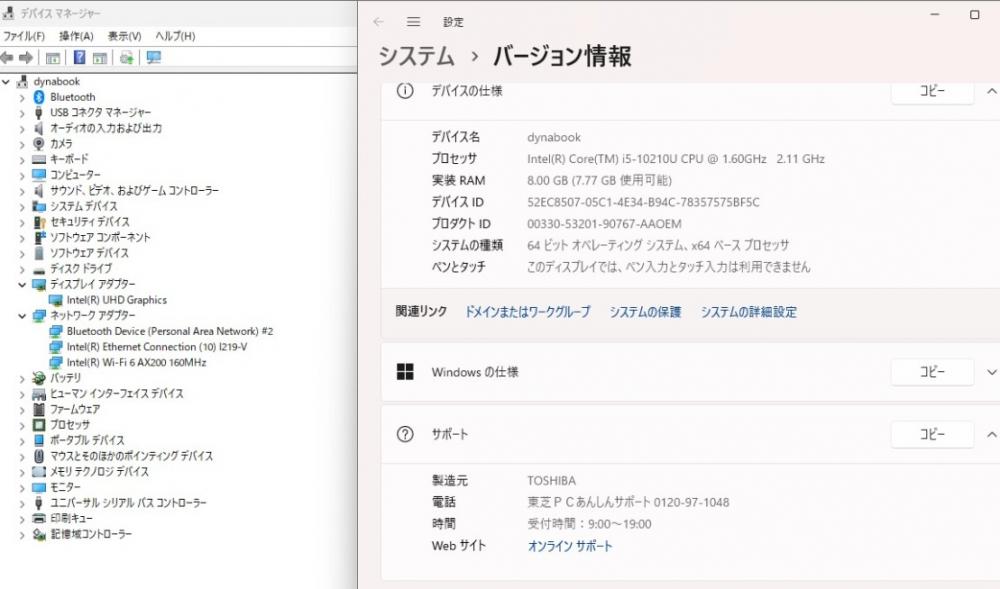
Task: Click the モニター category icon
Action: tap(39, 488)
